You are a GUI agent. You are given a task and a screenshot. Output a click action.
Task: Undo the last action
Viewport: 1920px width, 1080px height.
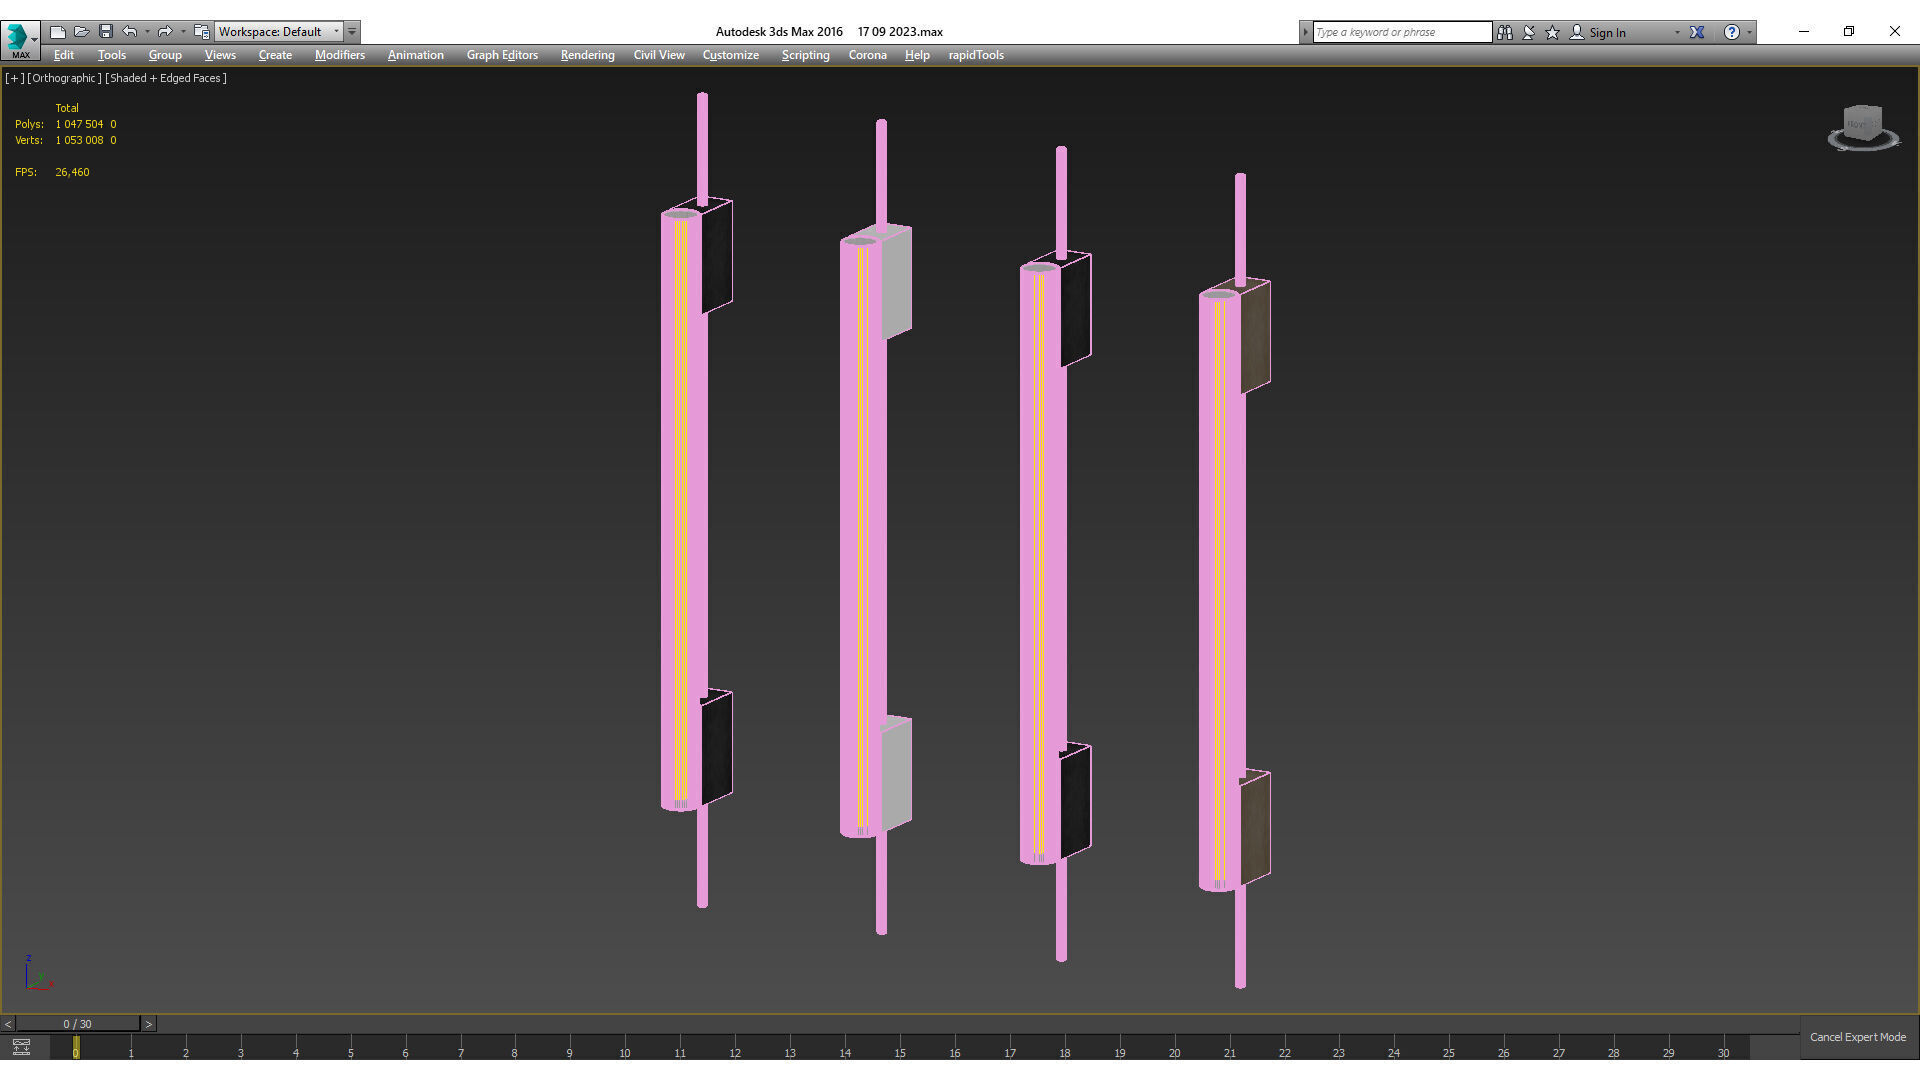point(129,32)
